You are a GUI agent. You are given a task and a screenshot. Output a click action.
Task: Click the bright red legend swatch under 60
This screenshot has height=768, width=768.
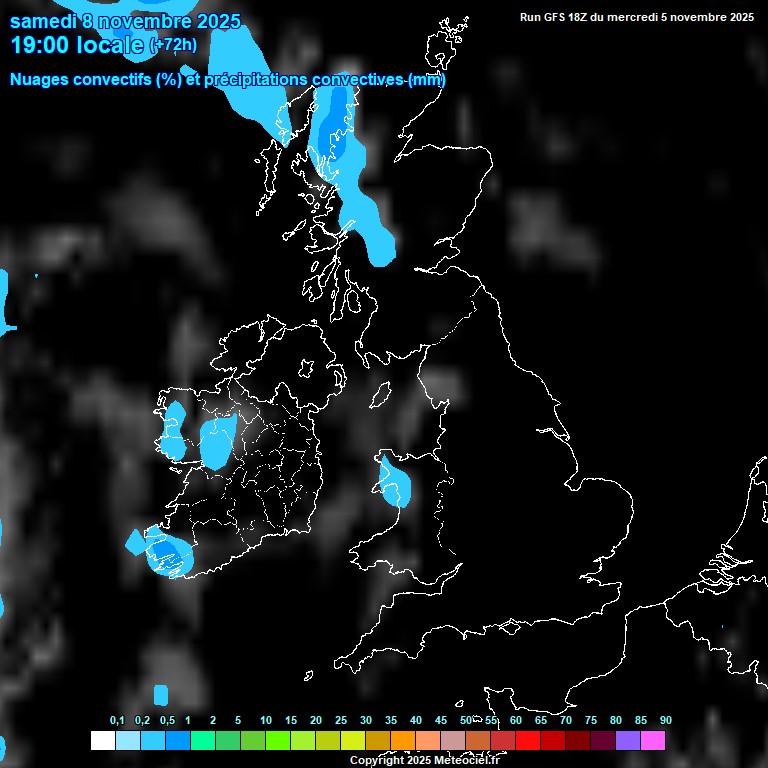tap(528, 741)
